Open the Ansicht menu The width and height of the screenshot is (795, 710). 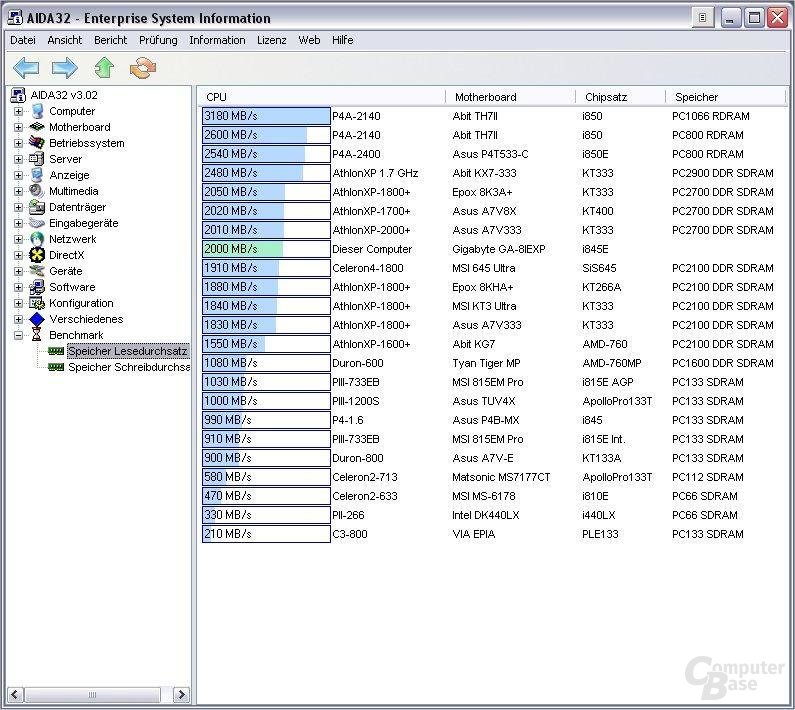click(x=64, y=40)
